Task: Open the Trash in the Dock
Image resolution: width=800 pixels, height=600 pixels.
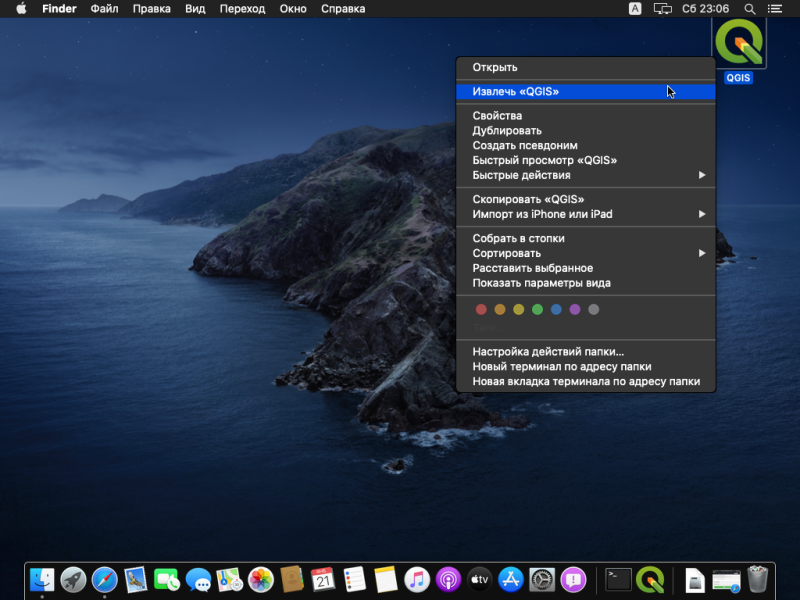Action: [x=758, y=580]
